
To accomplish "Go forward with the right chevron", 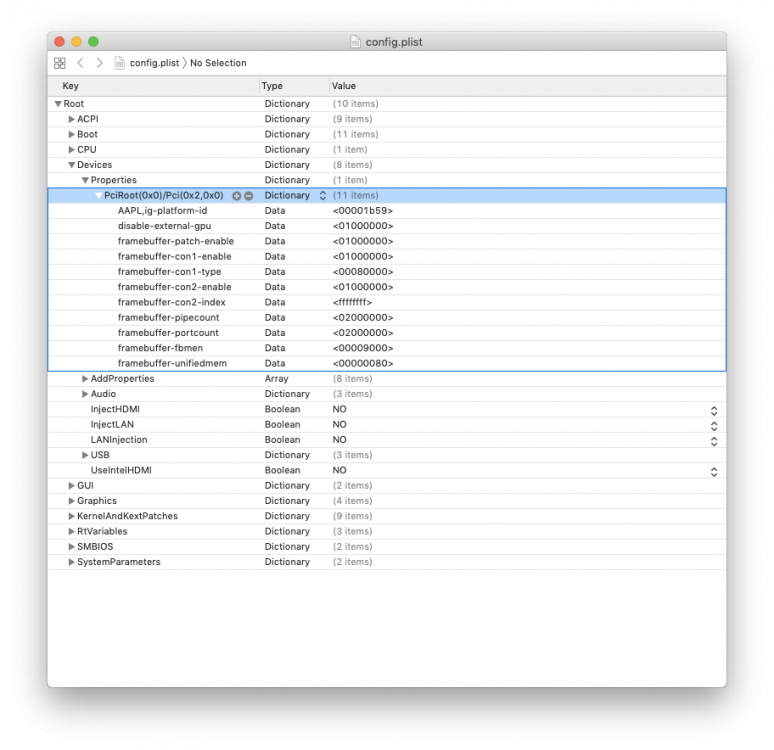I will point(99,63).
